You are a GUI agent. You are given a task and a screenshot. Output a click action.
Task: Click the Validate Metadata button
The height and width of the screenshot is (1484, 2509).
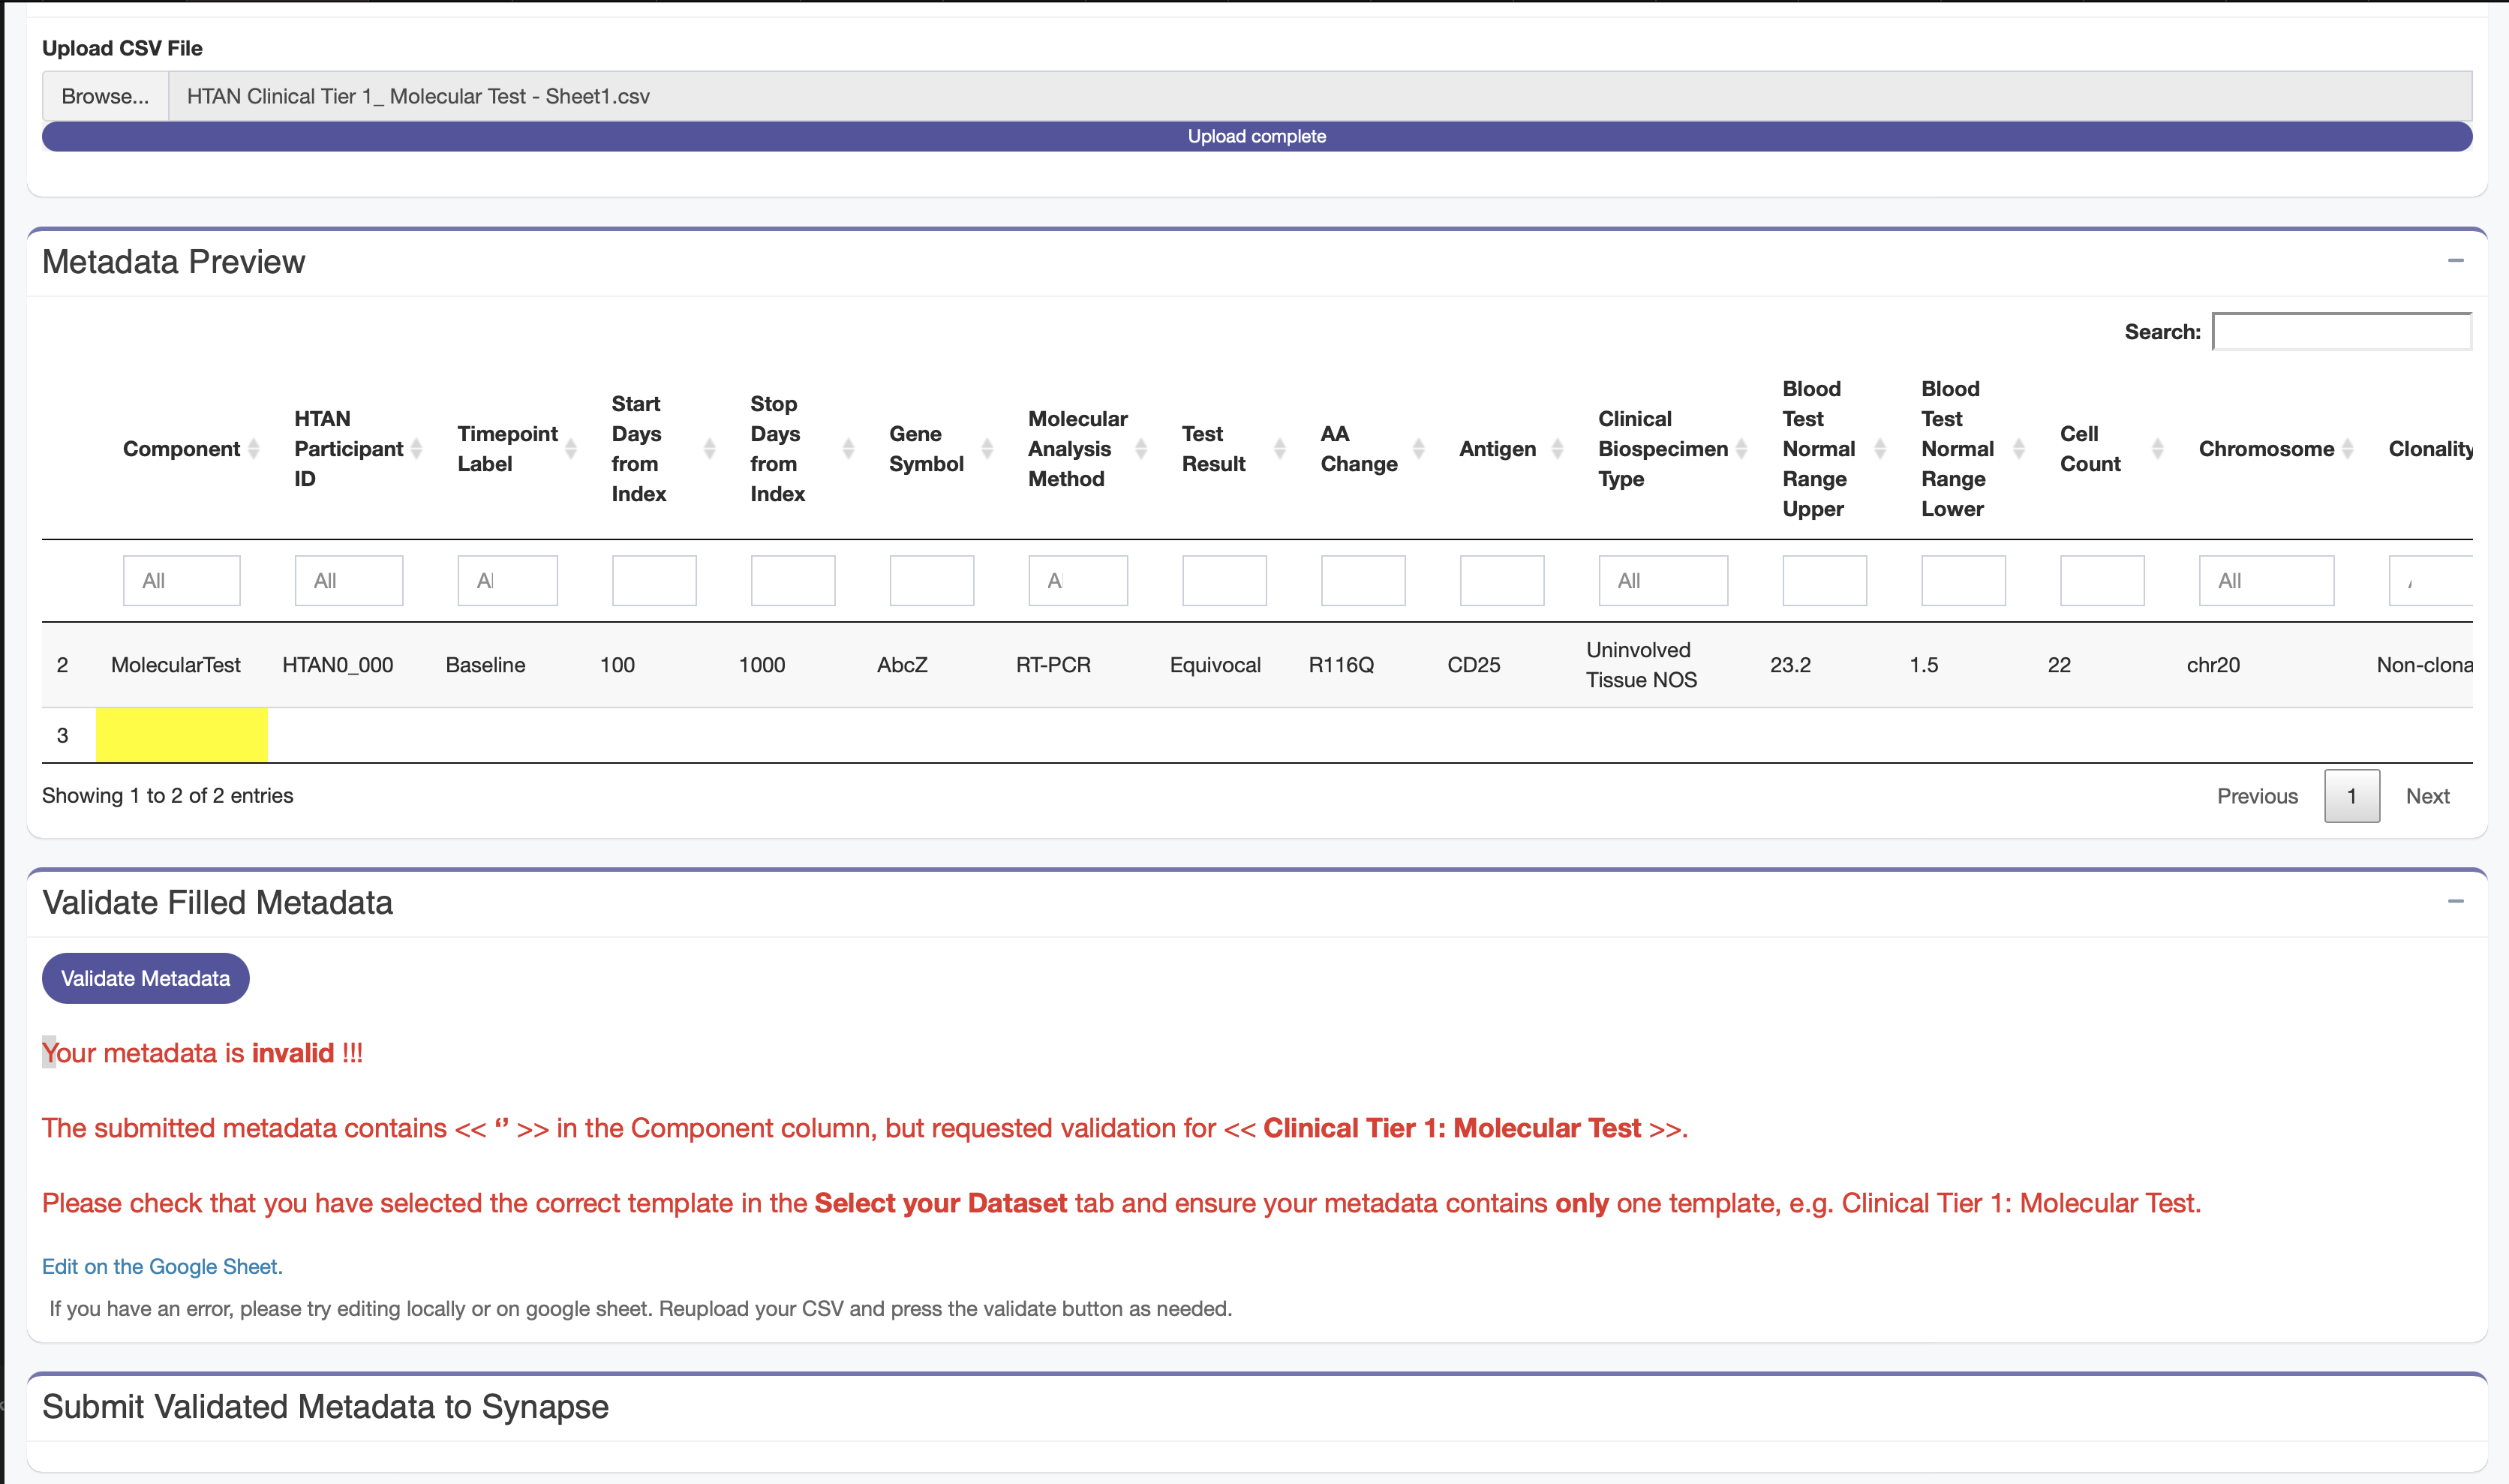click(x=144, y=978)
